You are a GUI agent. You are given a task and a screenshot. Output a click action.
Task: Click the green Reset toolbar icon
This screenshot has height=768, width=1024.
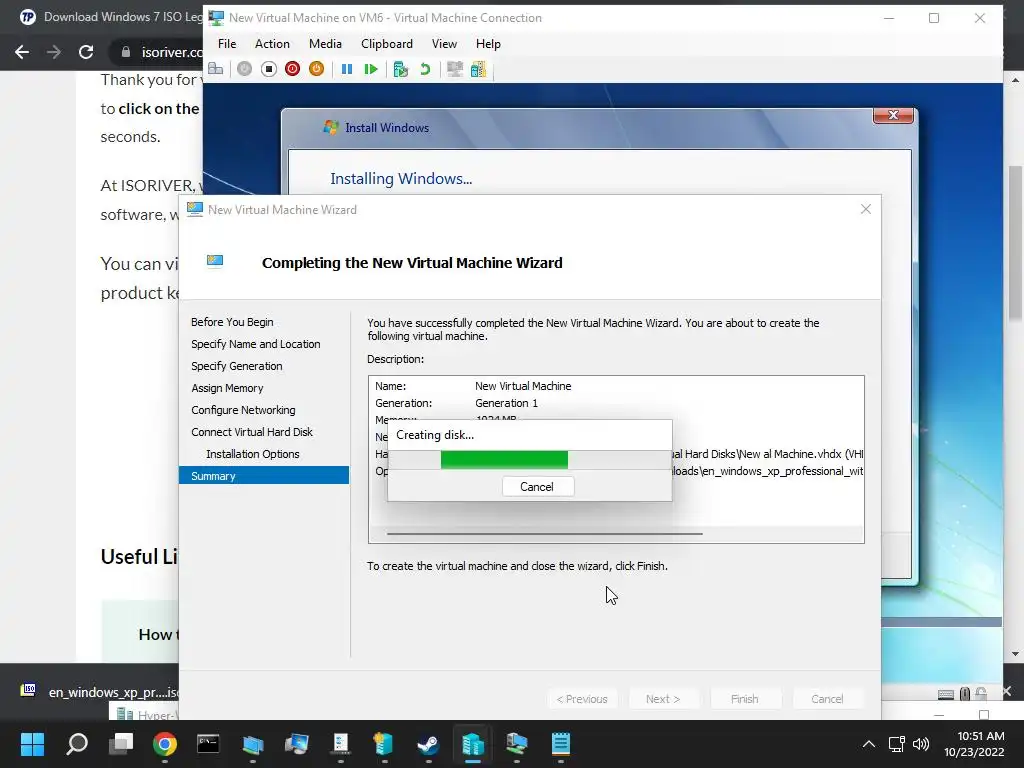pos(371,69)
